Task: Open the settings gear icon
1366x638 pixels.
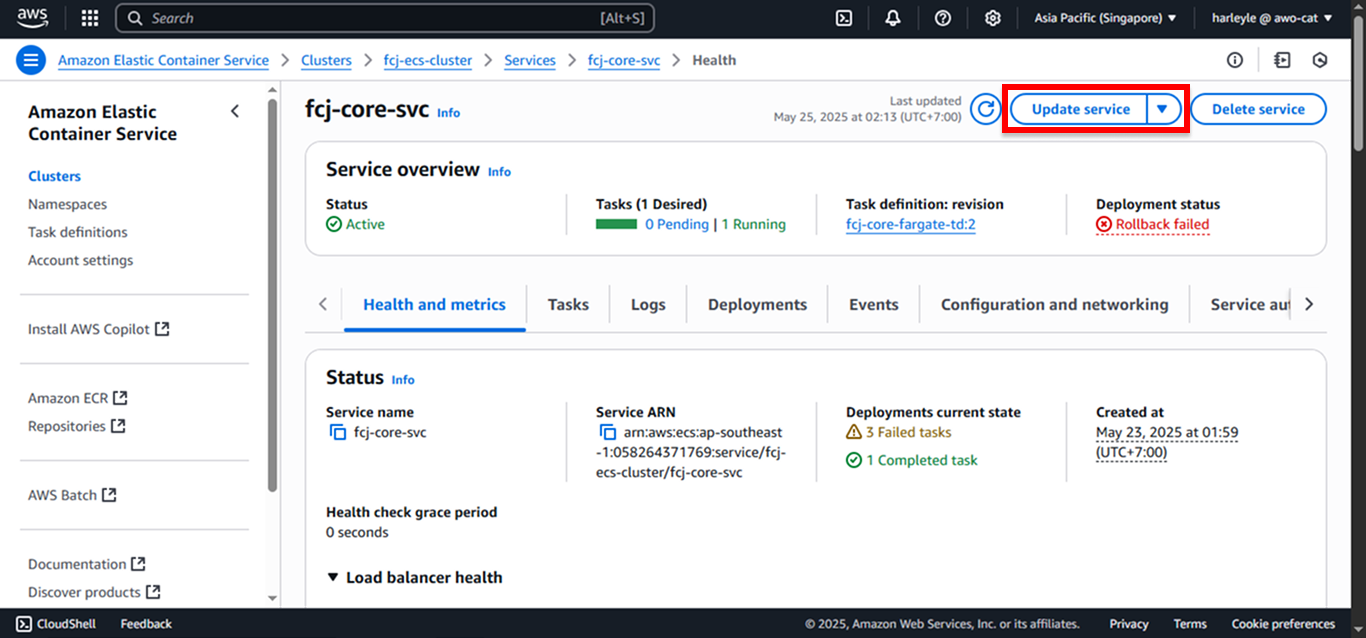Action: 992,18
